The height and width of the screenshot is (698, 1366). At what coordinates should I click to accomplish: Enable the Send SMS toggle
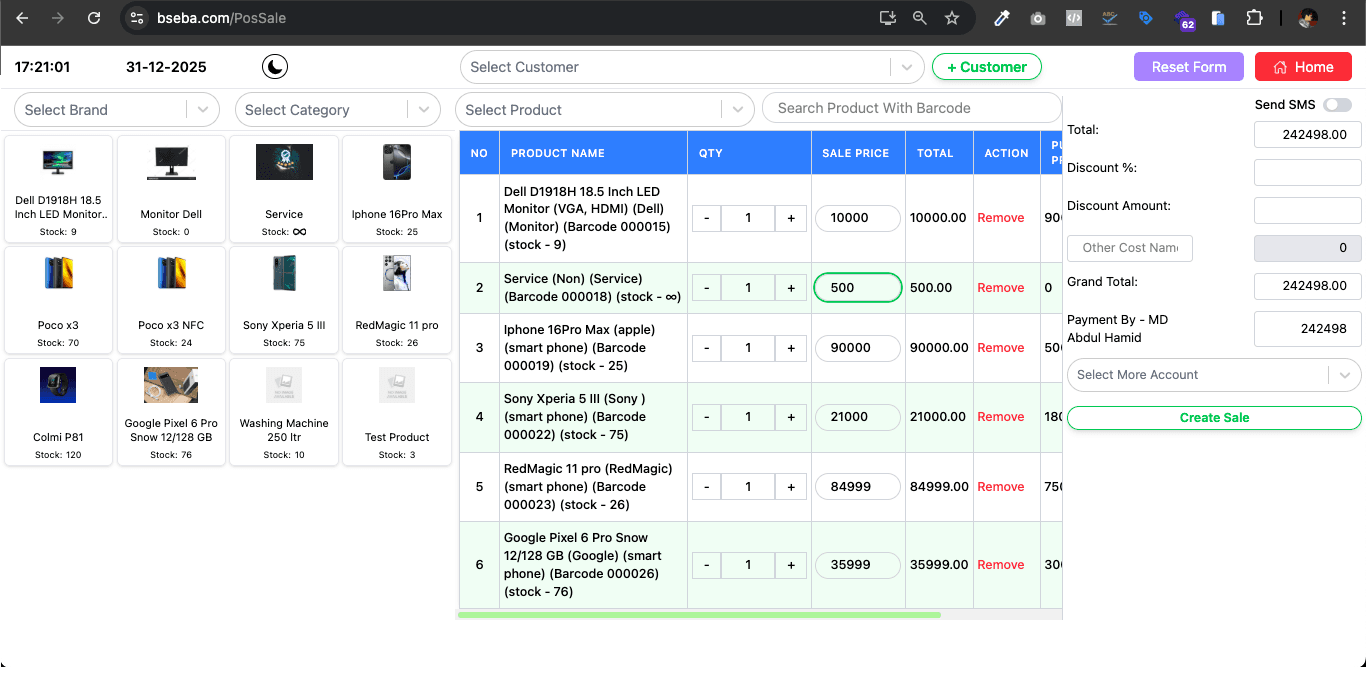(1336, 105)
